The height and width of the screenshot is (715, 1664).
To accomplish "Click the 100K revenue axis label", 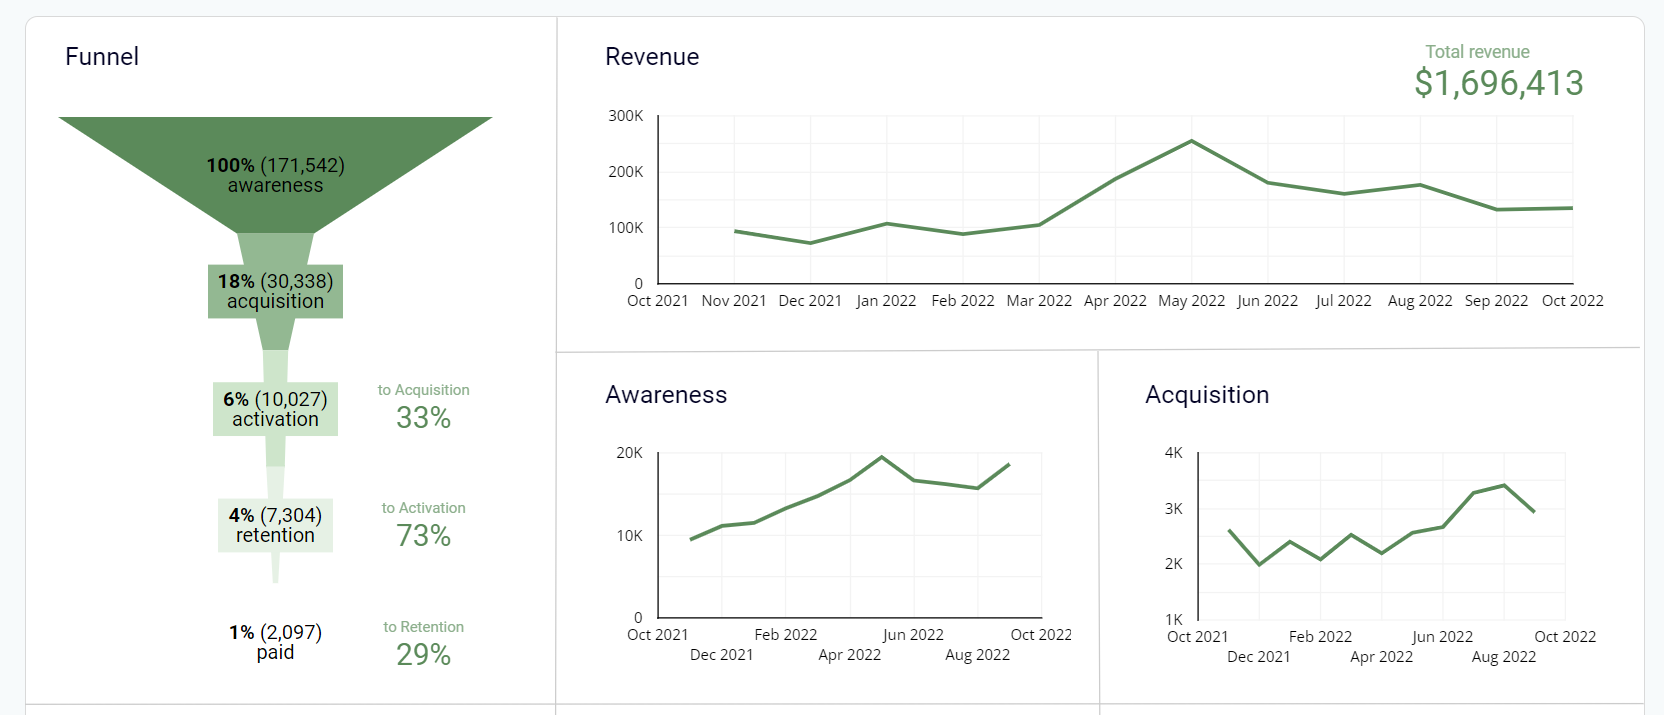I will [x=626, y=228].
